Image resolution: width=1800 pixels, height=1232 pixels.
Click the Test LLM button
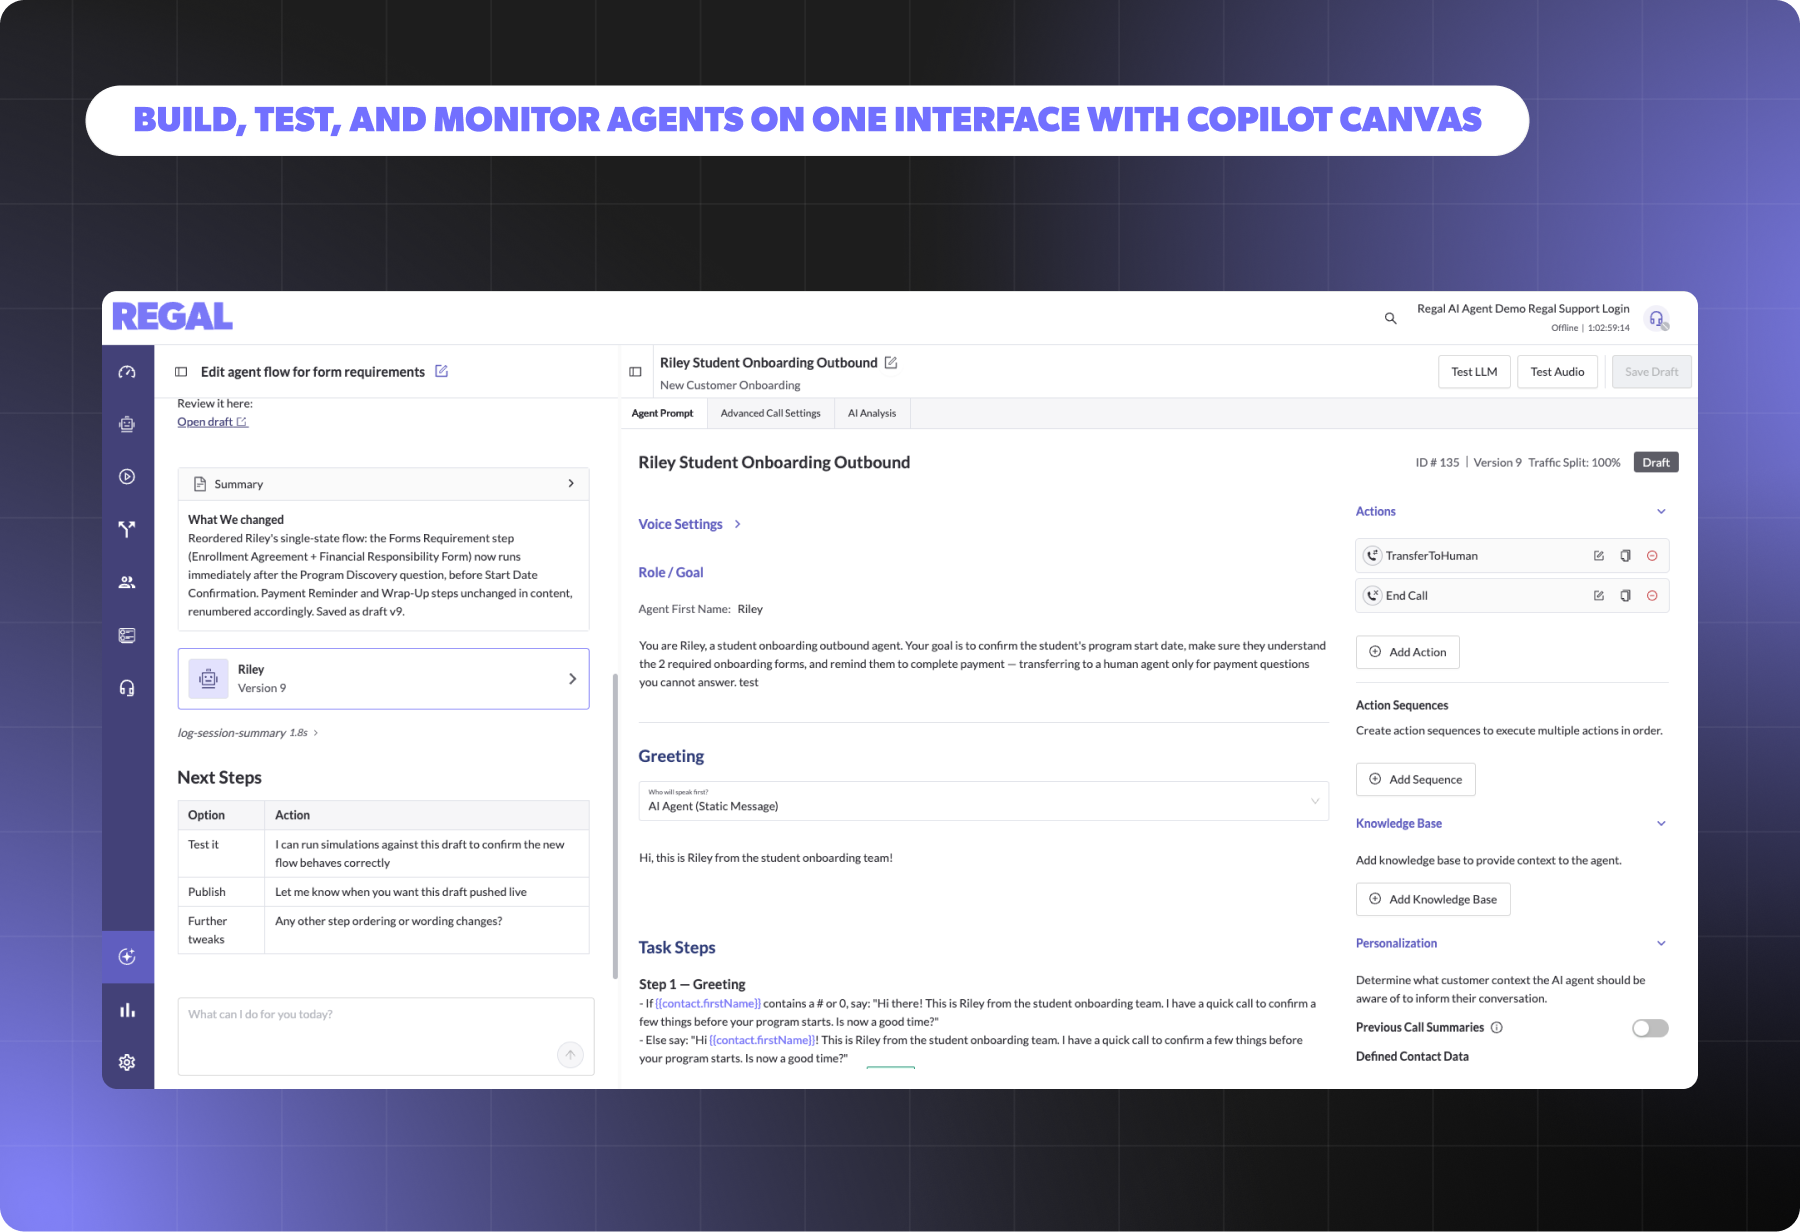coord(1474,372)
